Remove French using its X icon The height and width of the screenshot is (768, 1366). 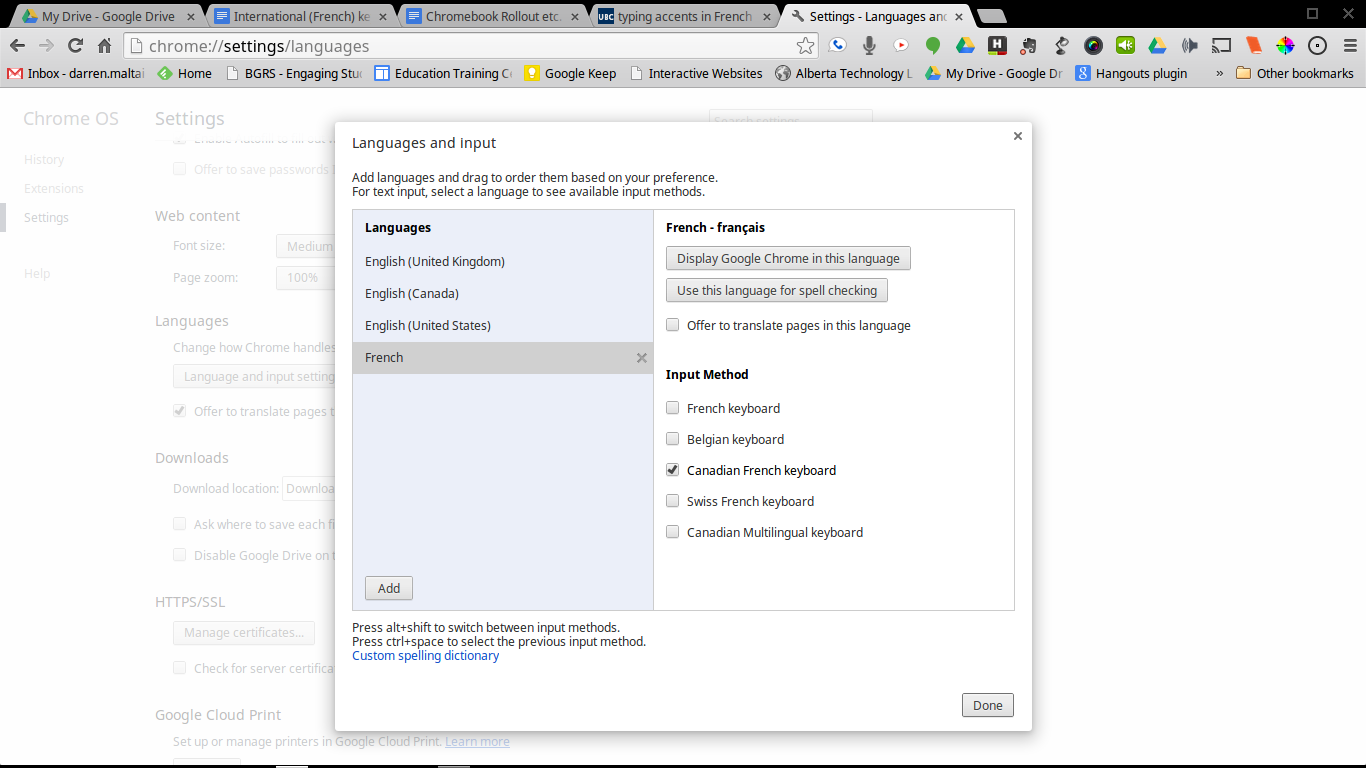tap(642, 358)
